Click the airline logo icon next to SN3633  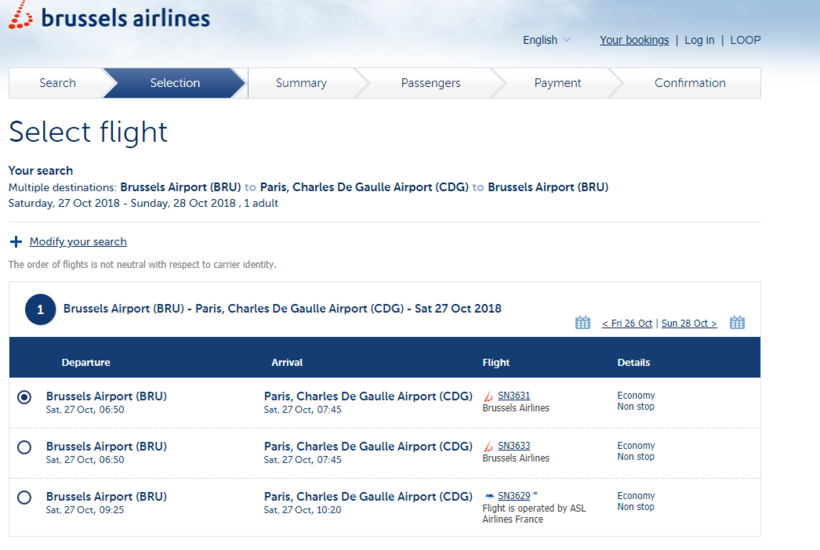pos(489,447)
